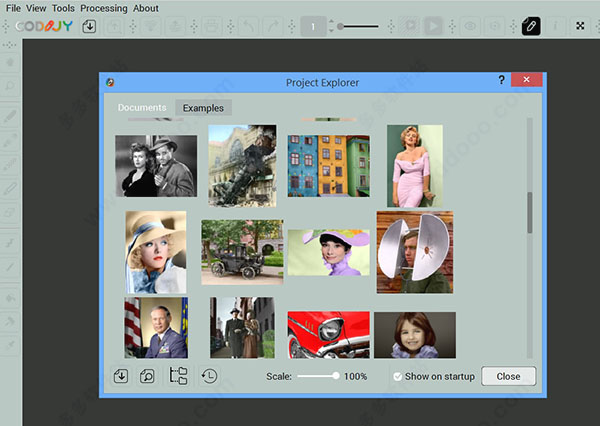Increase the toolbar number stepper value

331,22
